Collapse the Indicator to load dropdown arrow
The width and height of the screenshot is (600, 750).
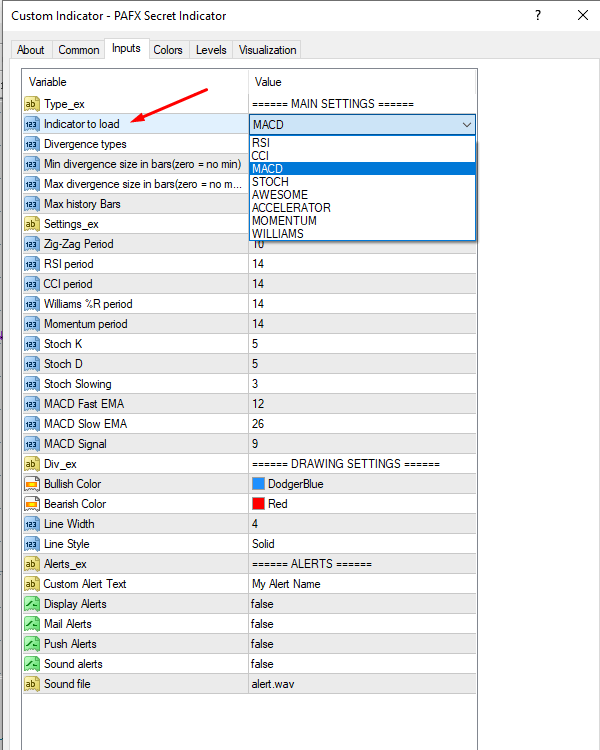(467, 125)
